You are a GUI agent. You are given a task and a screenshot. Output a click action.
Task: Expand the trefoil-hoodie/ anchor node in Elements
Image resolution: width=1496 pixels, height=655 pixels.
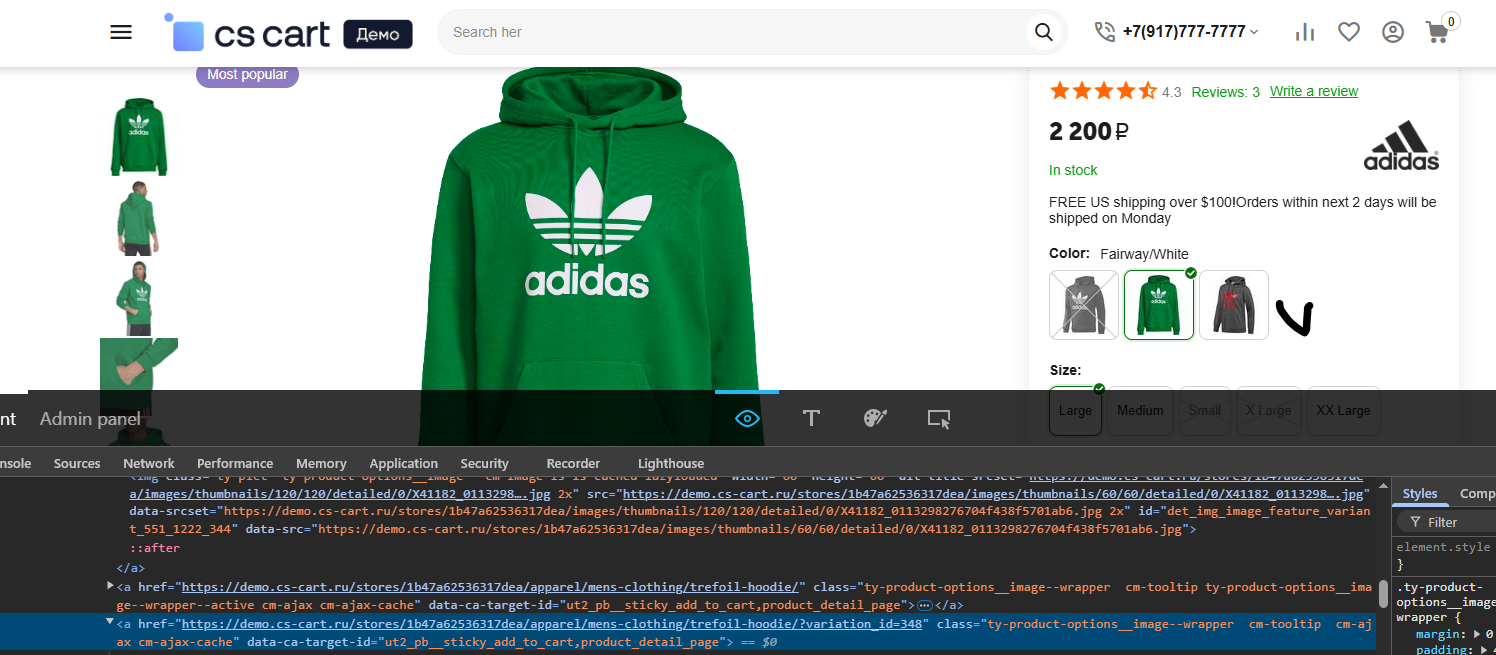pos(111,585)
